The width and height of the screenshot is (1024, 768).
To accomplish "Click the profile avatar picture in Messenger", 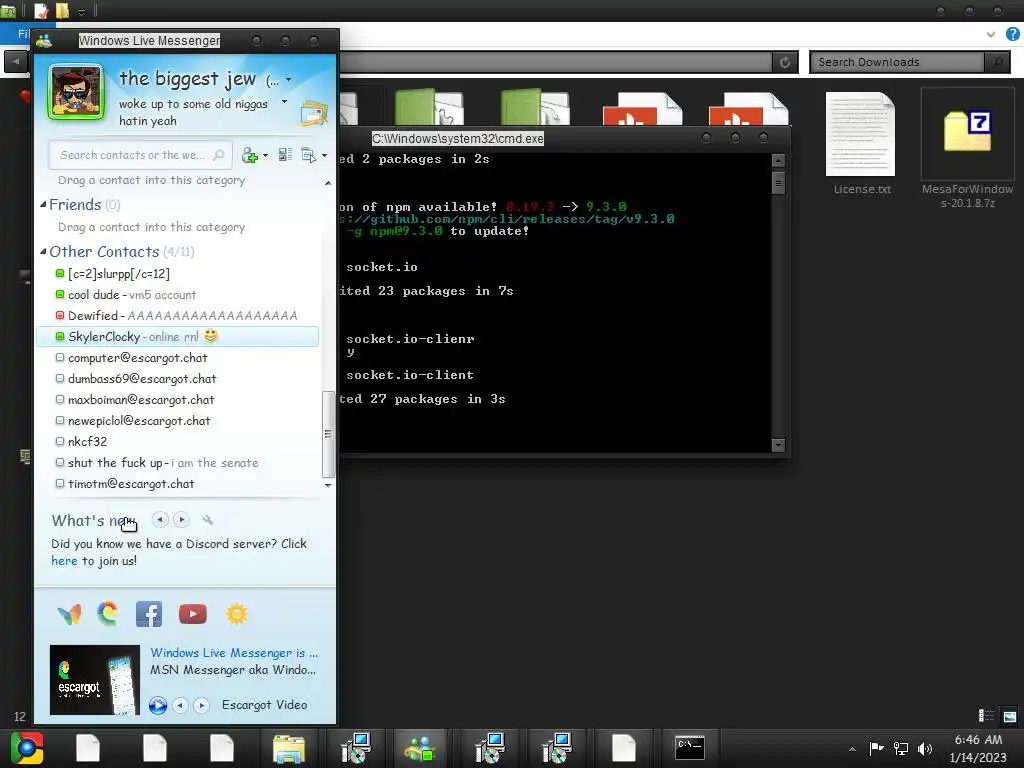I will (x=76, y=92).
